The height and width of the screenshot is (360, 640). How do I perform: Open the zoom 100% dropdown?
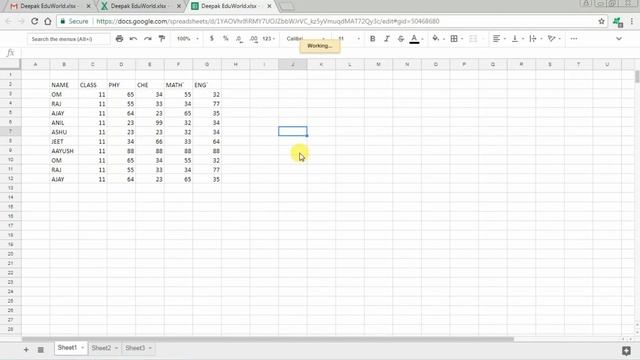coord(187,38)
